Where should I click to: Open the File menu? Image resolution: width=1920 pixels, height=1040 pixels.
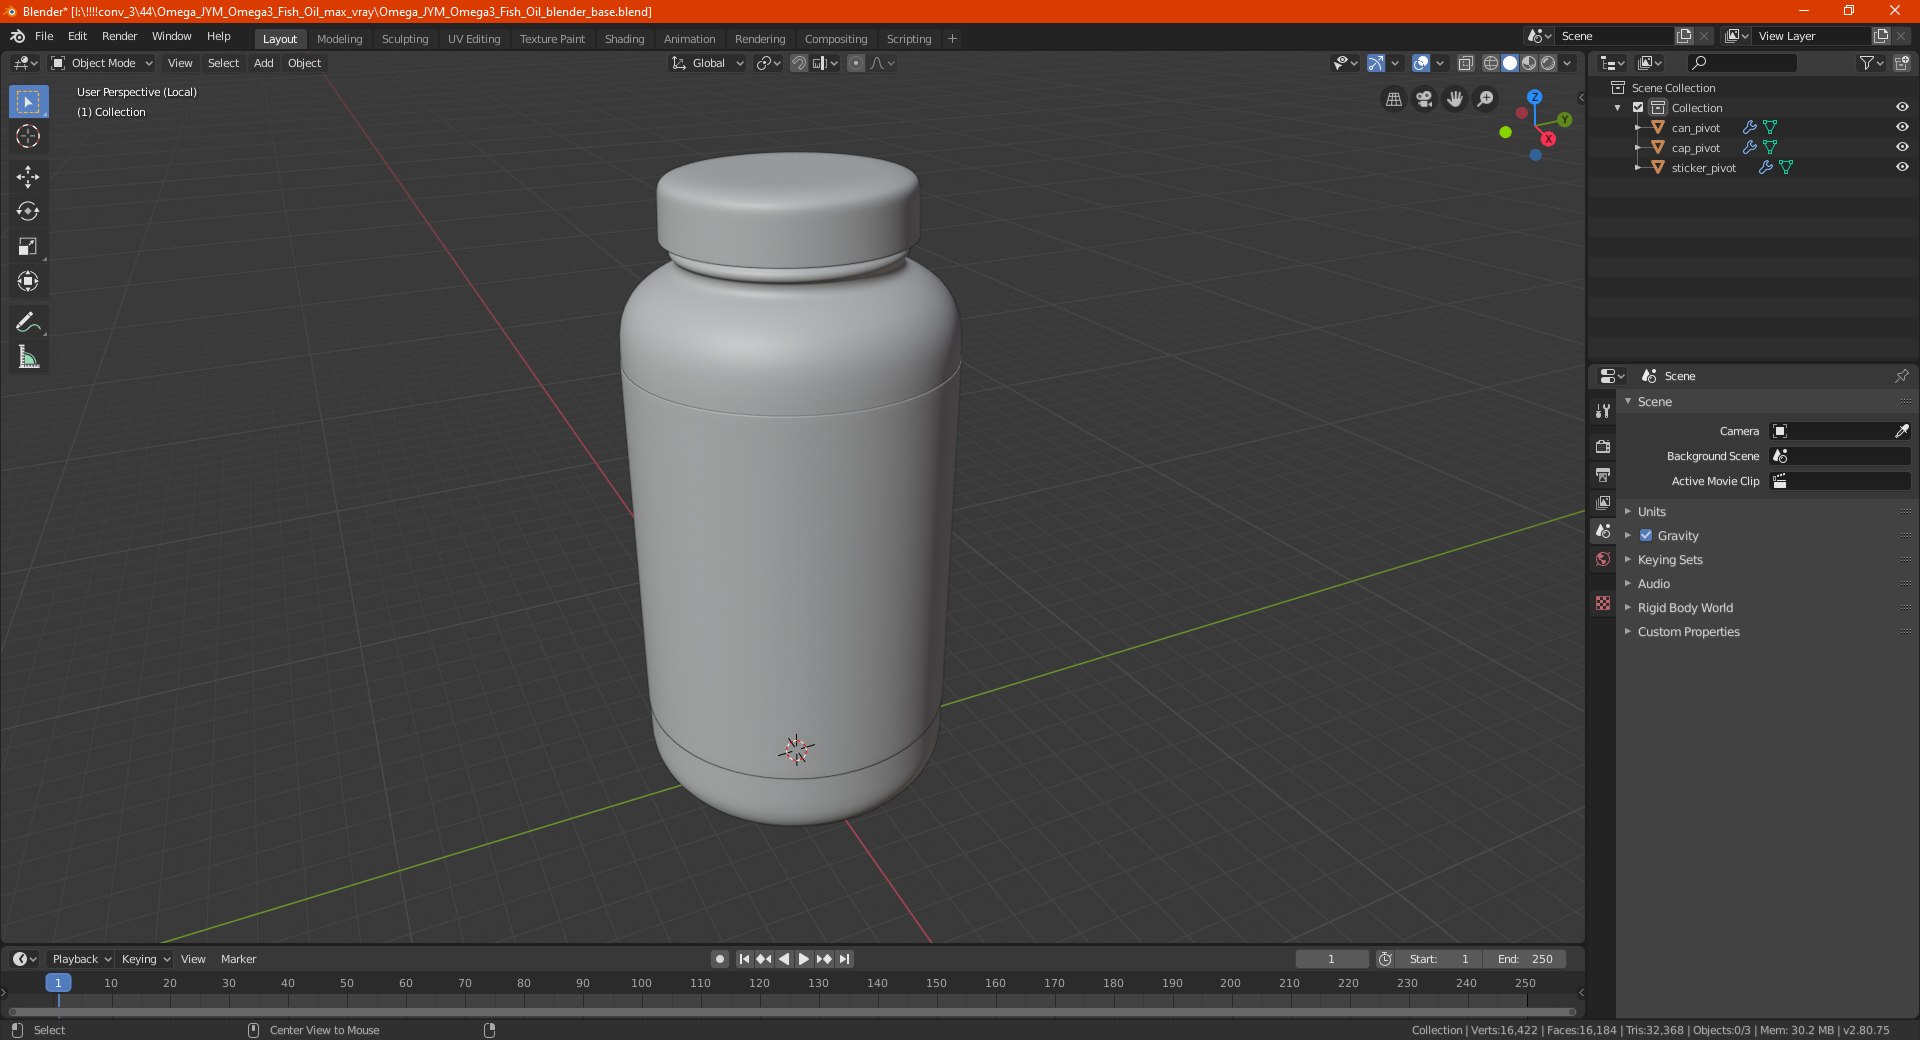coord(44,36)
